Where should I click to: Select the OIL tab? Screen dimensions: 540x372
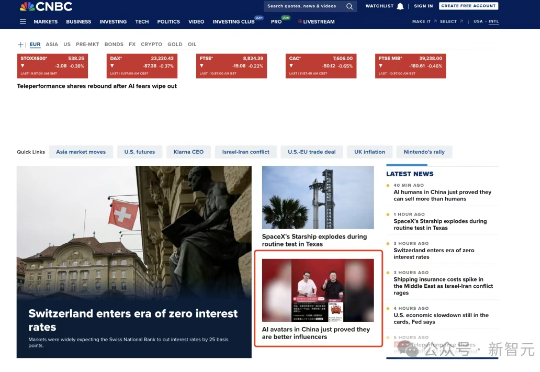pyautogui.click(x=192, y=44)
